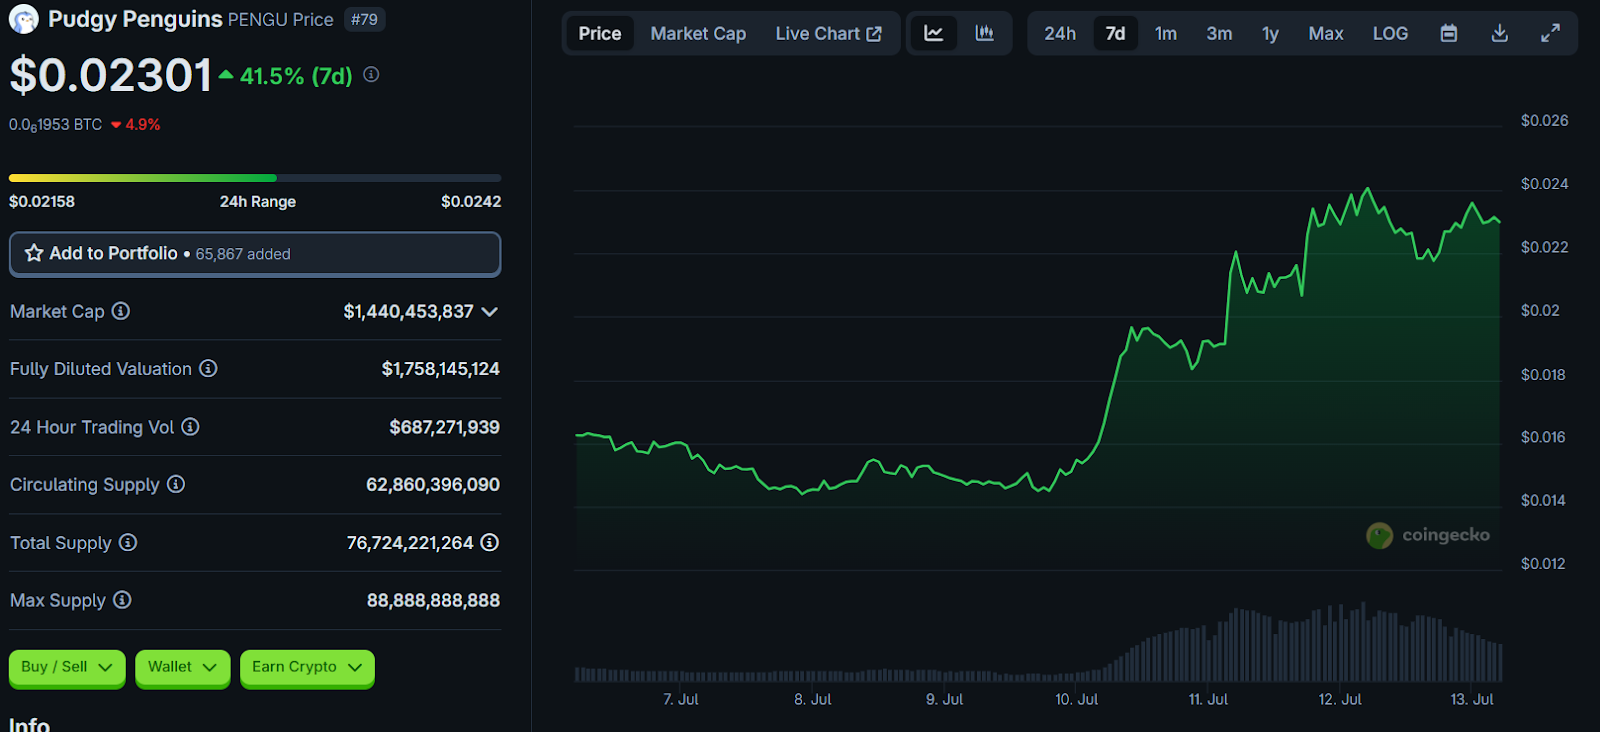Click the star icon in Add to Portfolio
Screen dimensions: 1600x732
34,253
